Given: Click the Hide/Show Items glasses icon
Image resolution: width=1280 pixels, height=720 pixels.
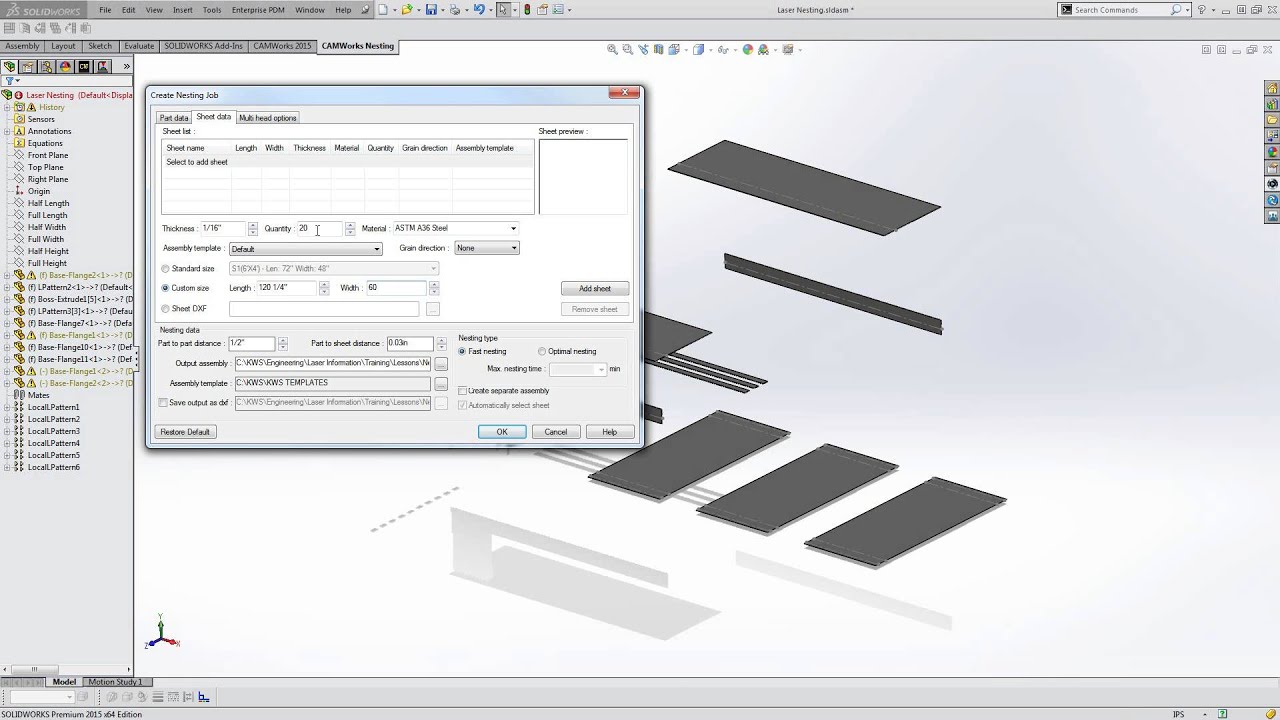Looking at the screenshot, I should click(722, 49).
